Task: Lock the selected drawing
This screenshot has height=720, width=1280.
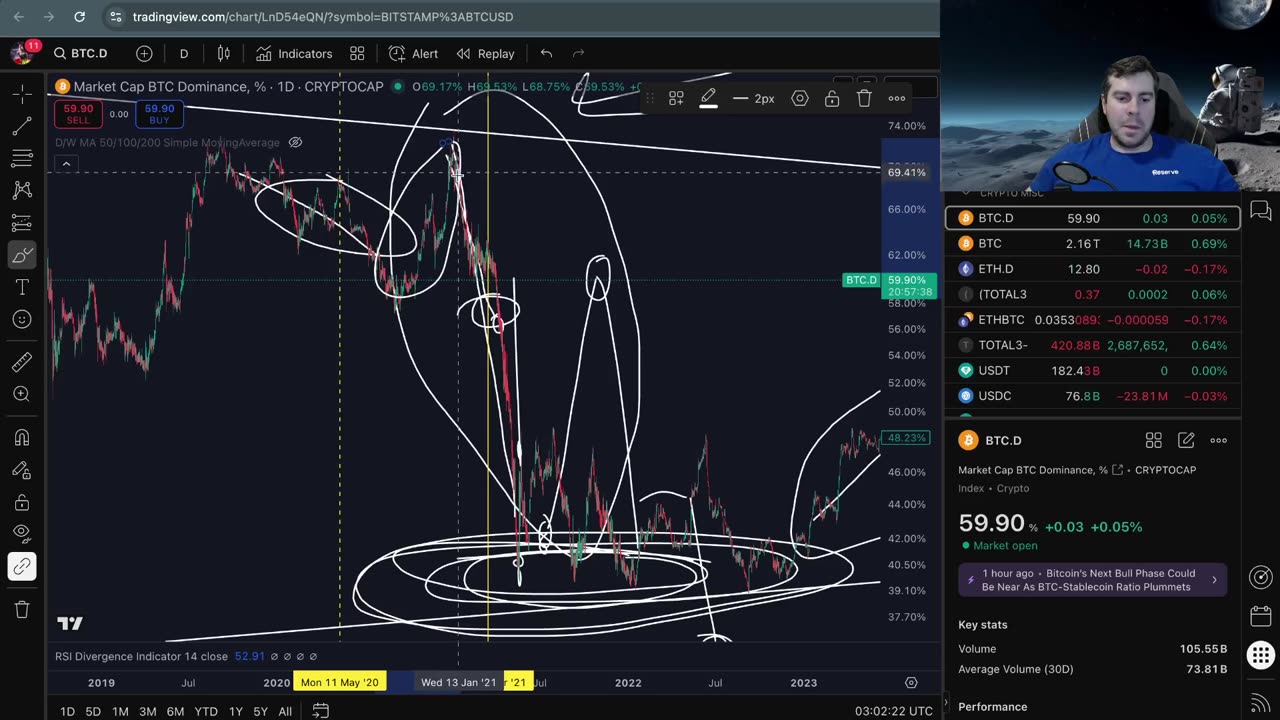Action: pos(832,98)
